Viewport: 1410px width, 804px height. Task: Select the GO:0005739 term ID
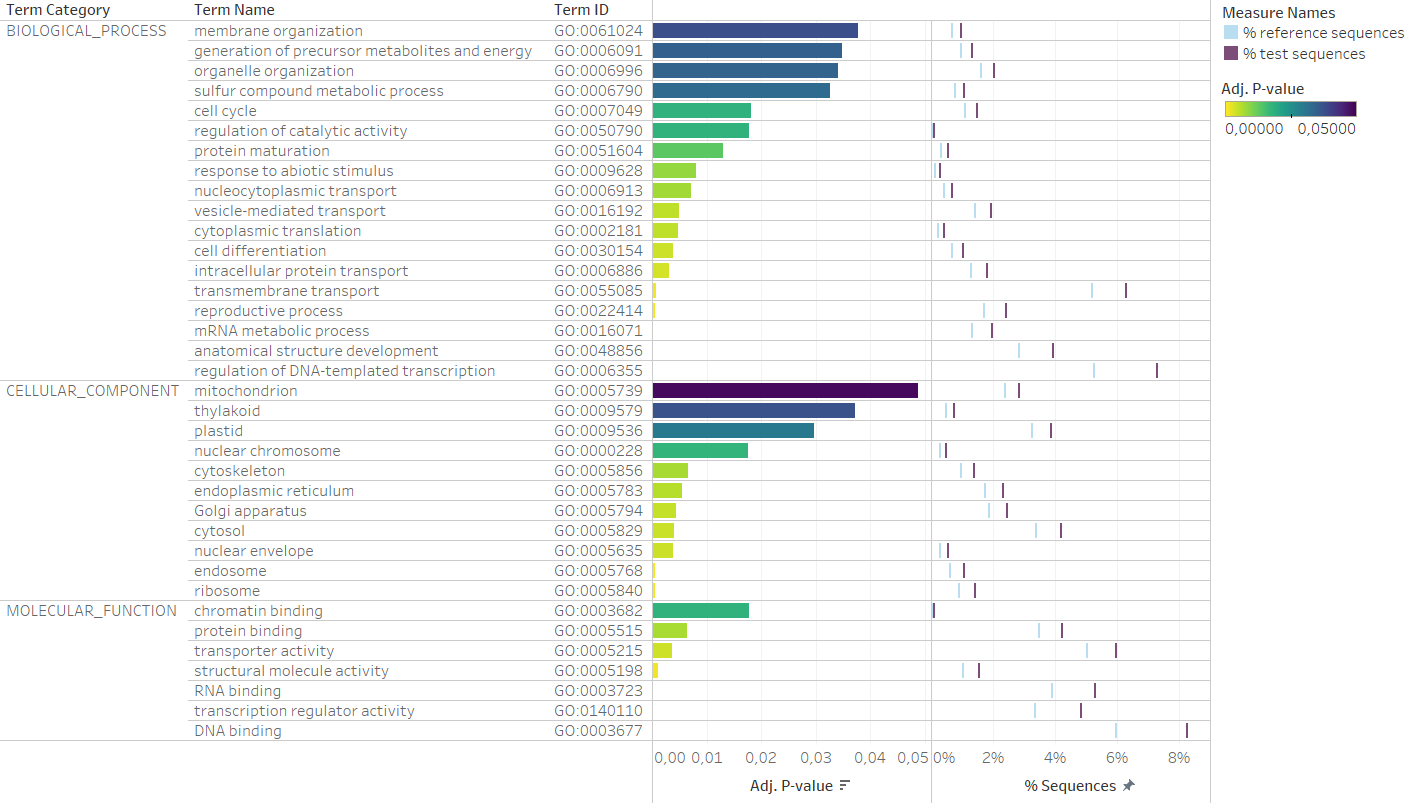pyautogui.click(x=598, y=391)
